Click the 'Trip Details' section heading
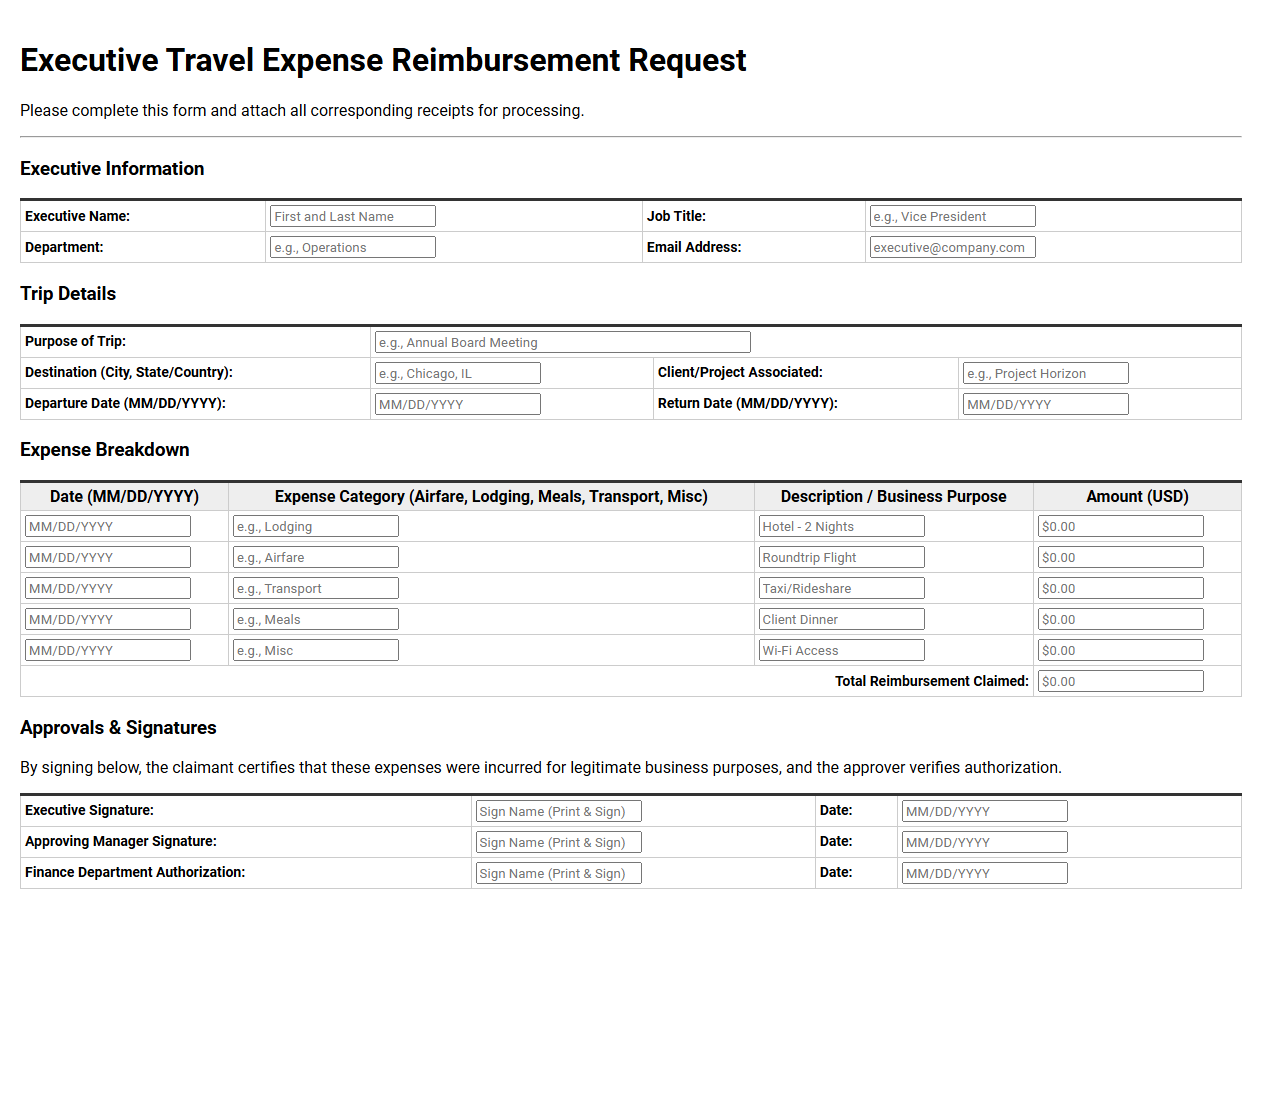Screen dimensions: 1262x1120 tap(68, 294)
